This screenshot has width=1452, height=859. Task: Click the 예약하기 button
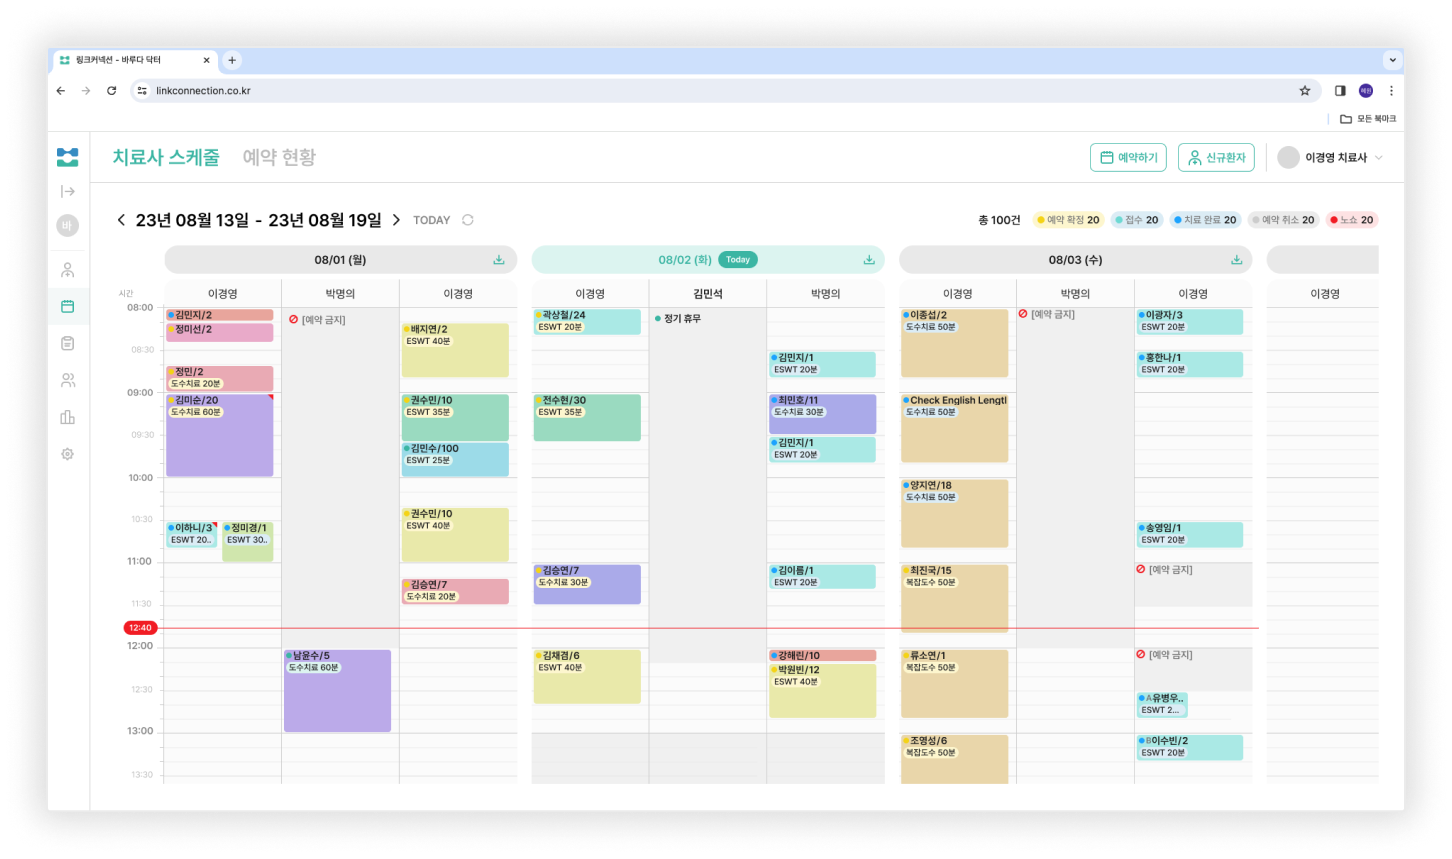click(1128, 158)
